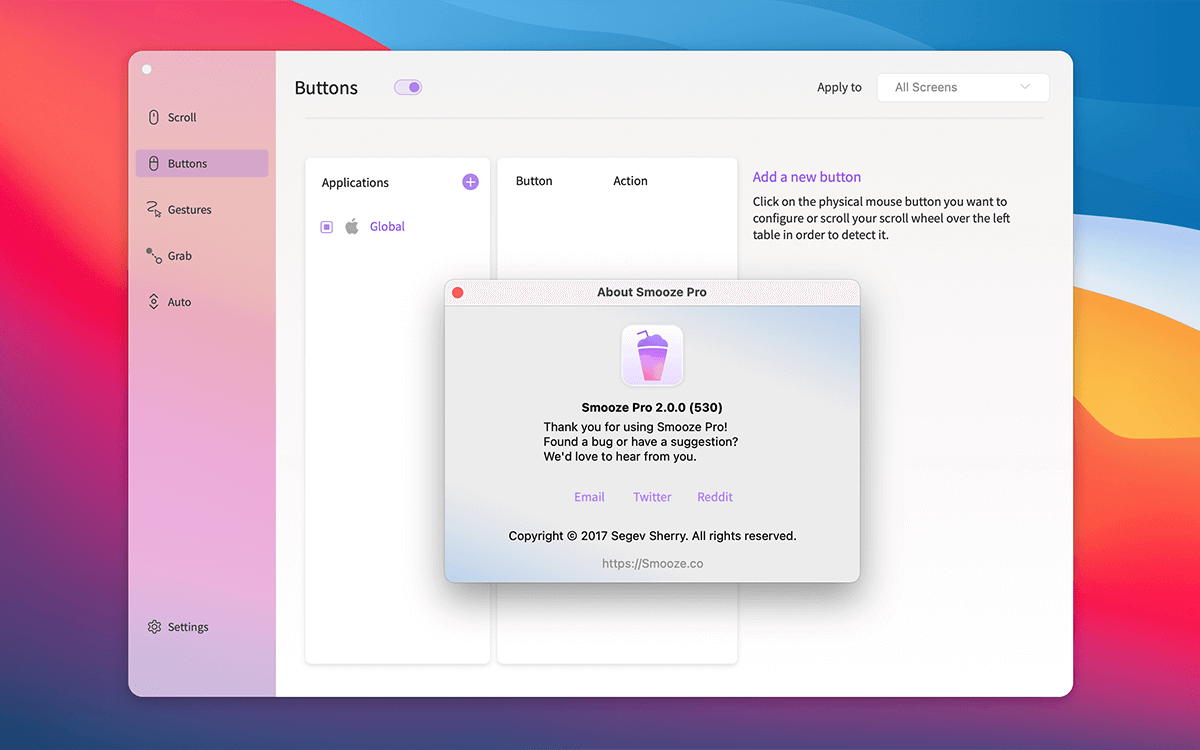The height and width of the screenshot is (750, 1200).
Task: Click the Email link in About window
Action: pyautogui.click(x=589, y=497)
